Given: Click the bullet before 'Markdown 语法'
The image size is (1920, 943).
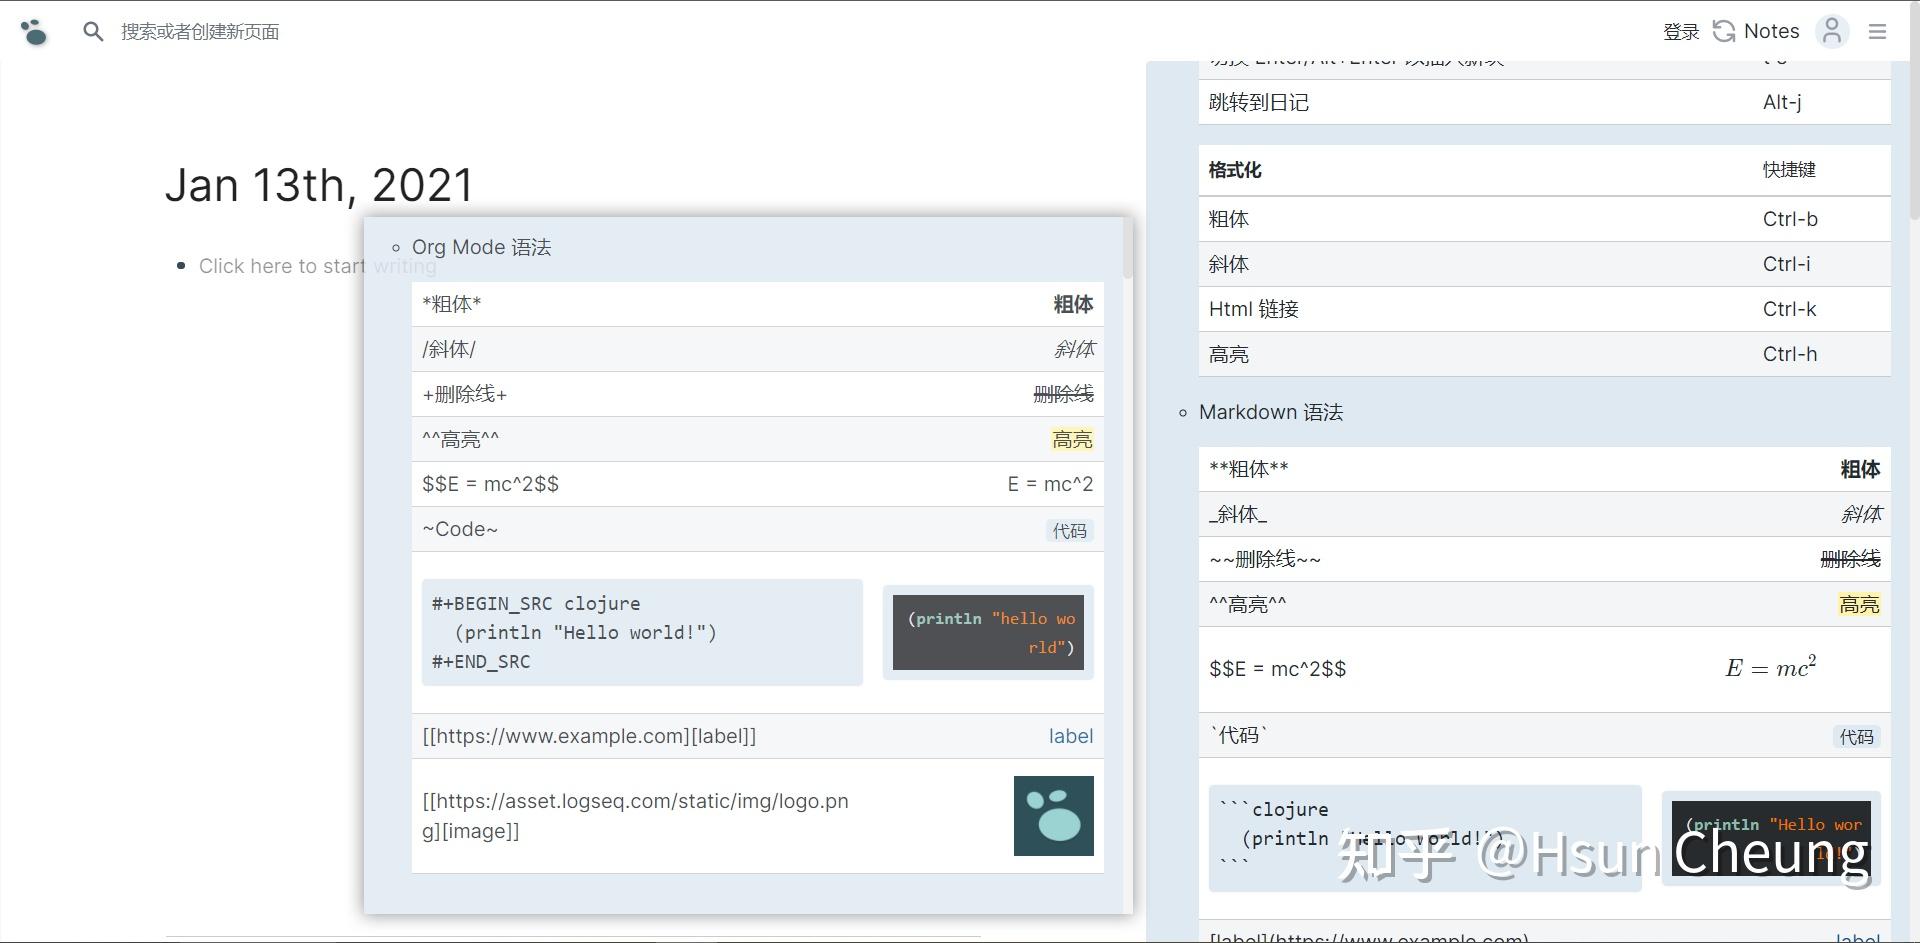Looking at the screenshot, I should pyautogui.click(x=1184, y=412).
